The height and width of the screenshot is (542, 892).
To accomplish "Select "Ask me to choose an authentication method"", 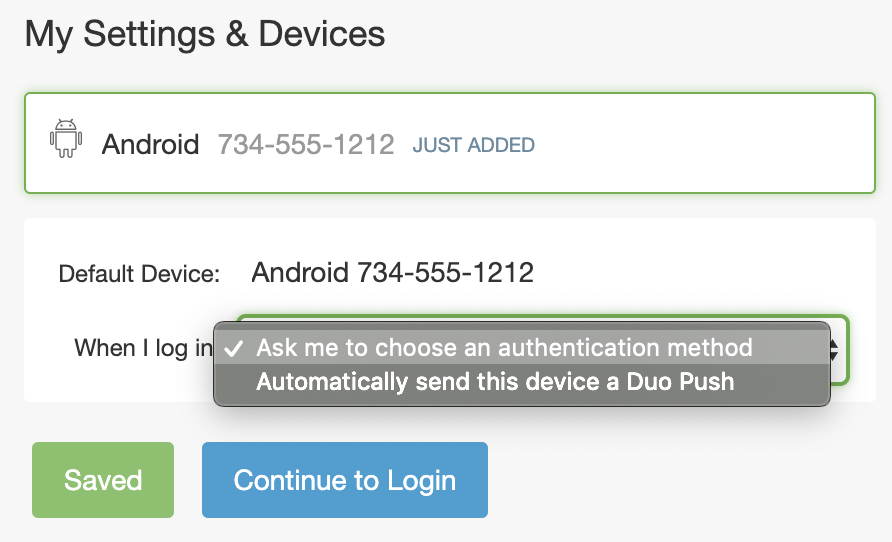I will pos(504,348).
